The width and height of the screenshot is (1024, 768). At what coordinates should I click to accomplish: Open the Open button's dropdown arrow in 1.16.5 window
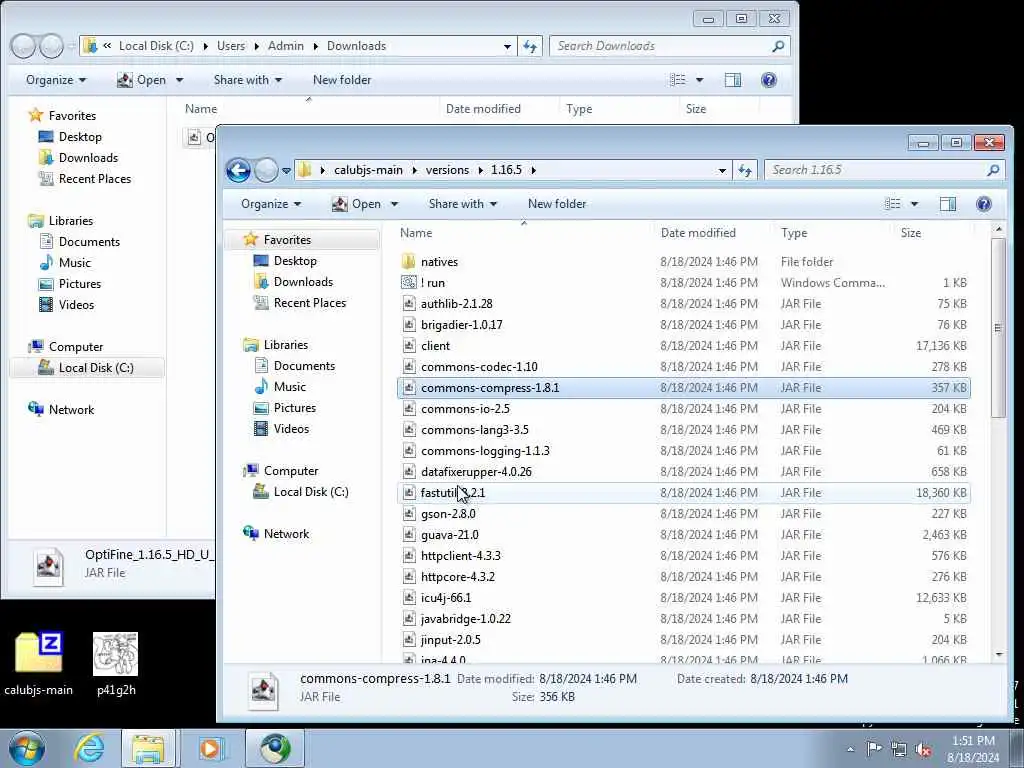click(x=394, y=204)
